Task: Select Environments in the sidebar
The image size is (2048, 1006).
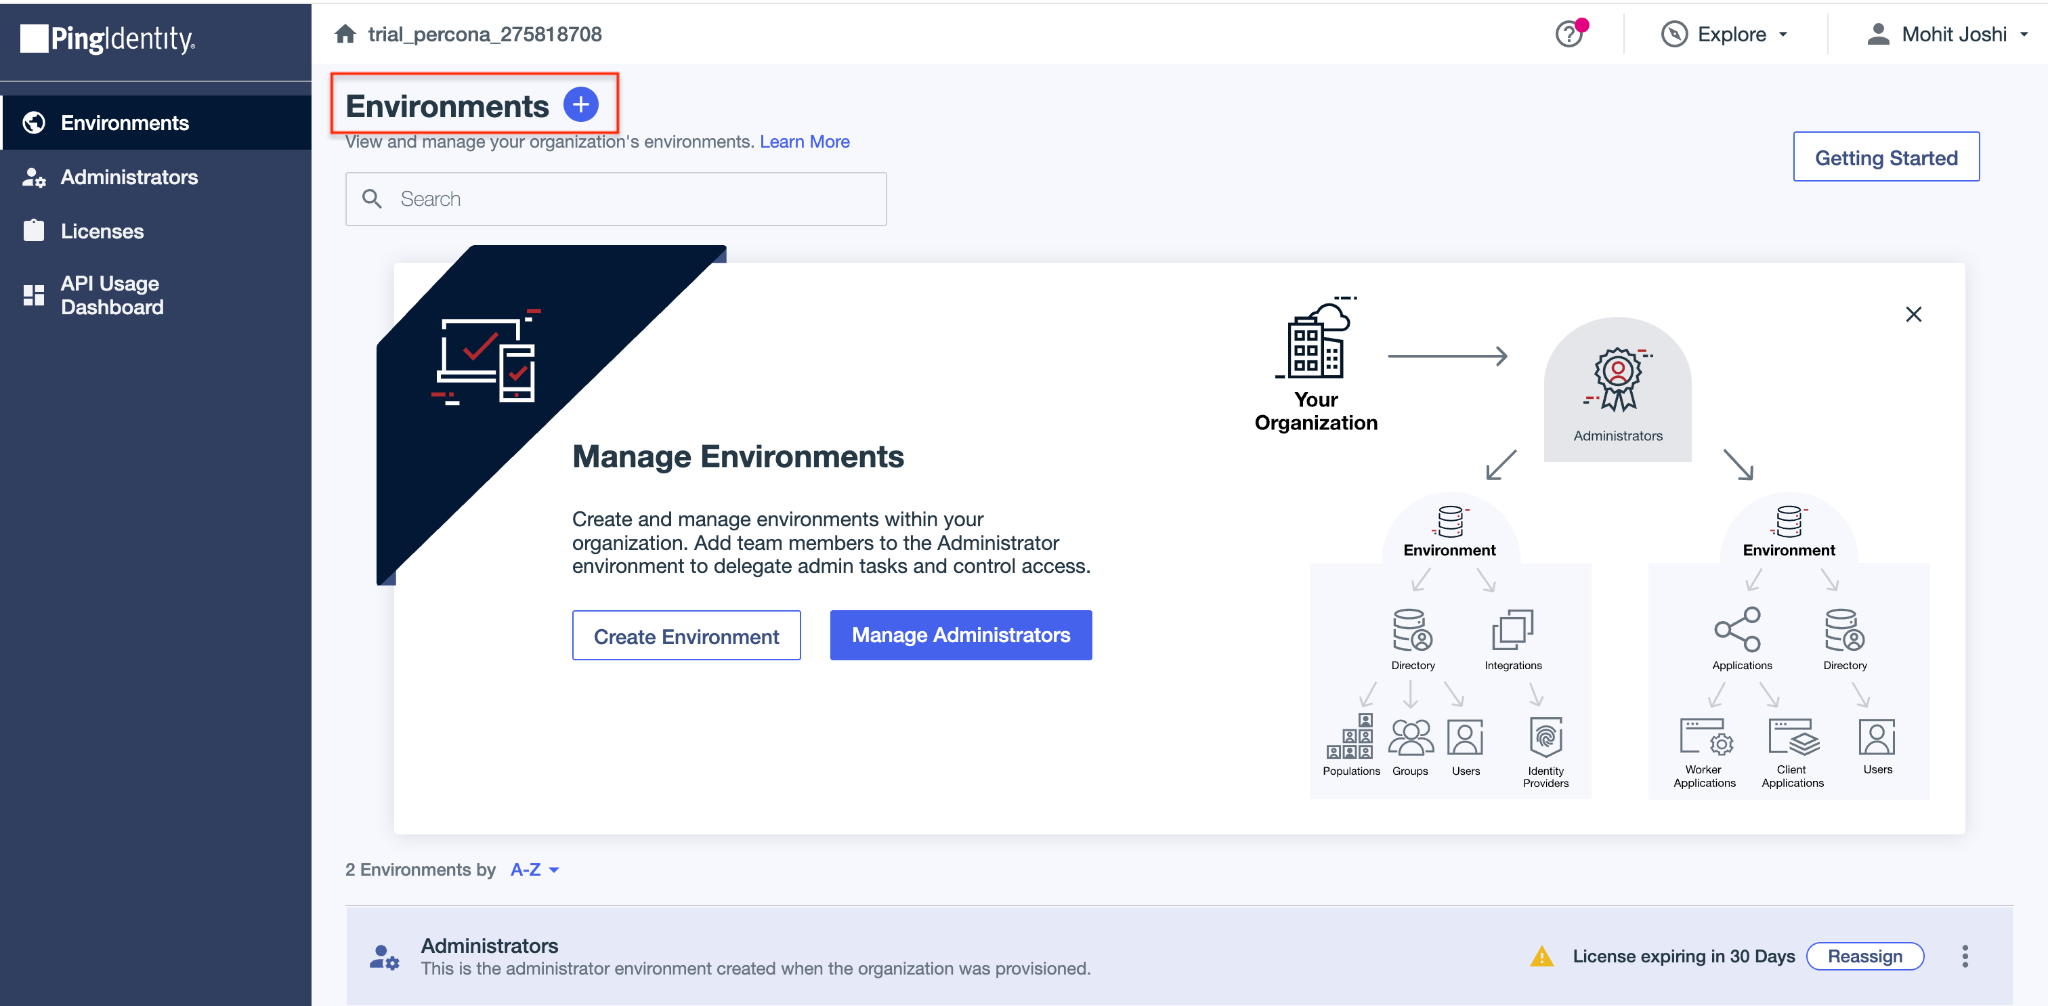Action: [x=124, y=123]
